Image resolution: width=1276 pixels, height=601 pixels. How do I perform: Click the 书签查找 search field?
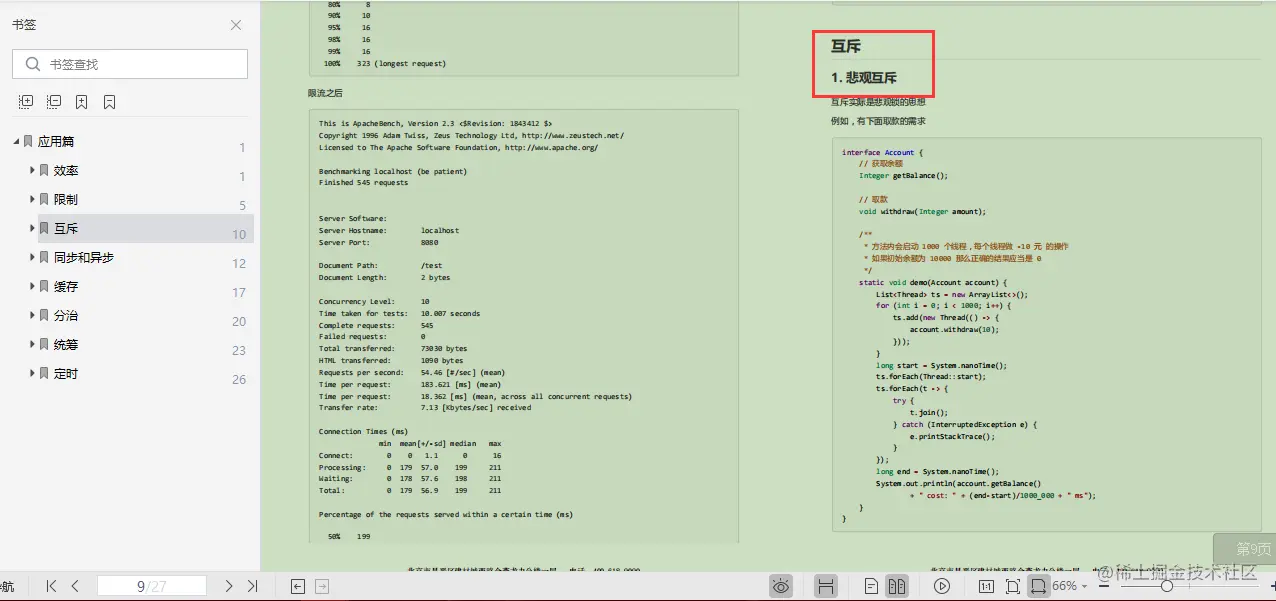click(x=130, y=64)
